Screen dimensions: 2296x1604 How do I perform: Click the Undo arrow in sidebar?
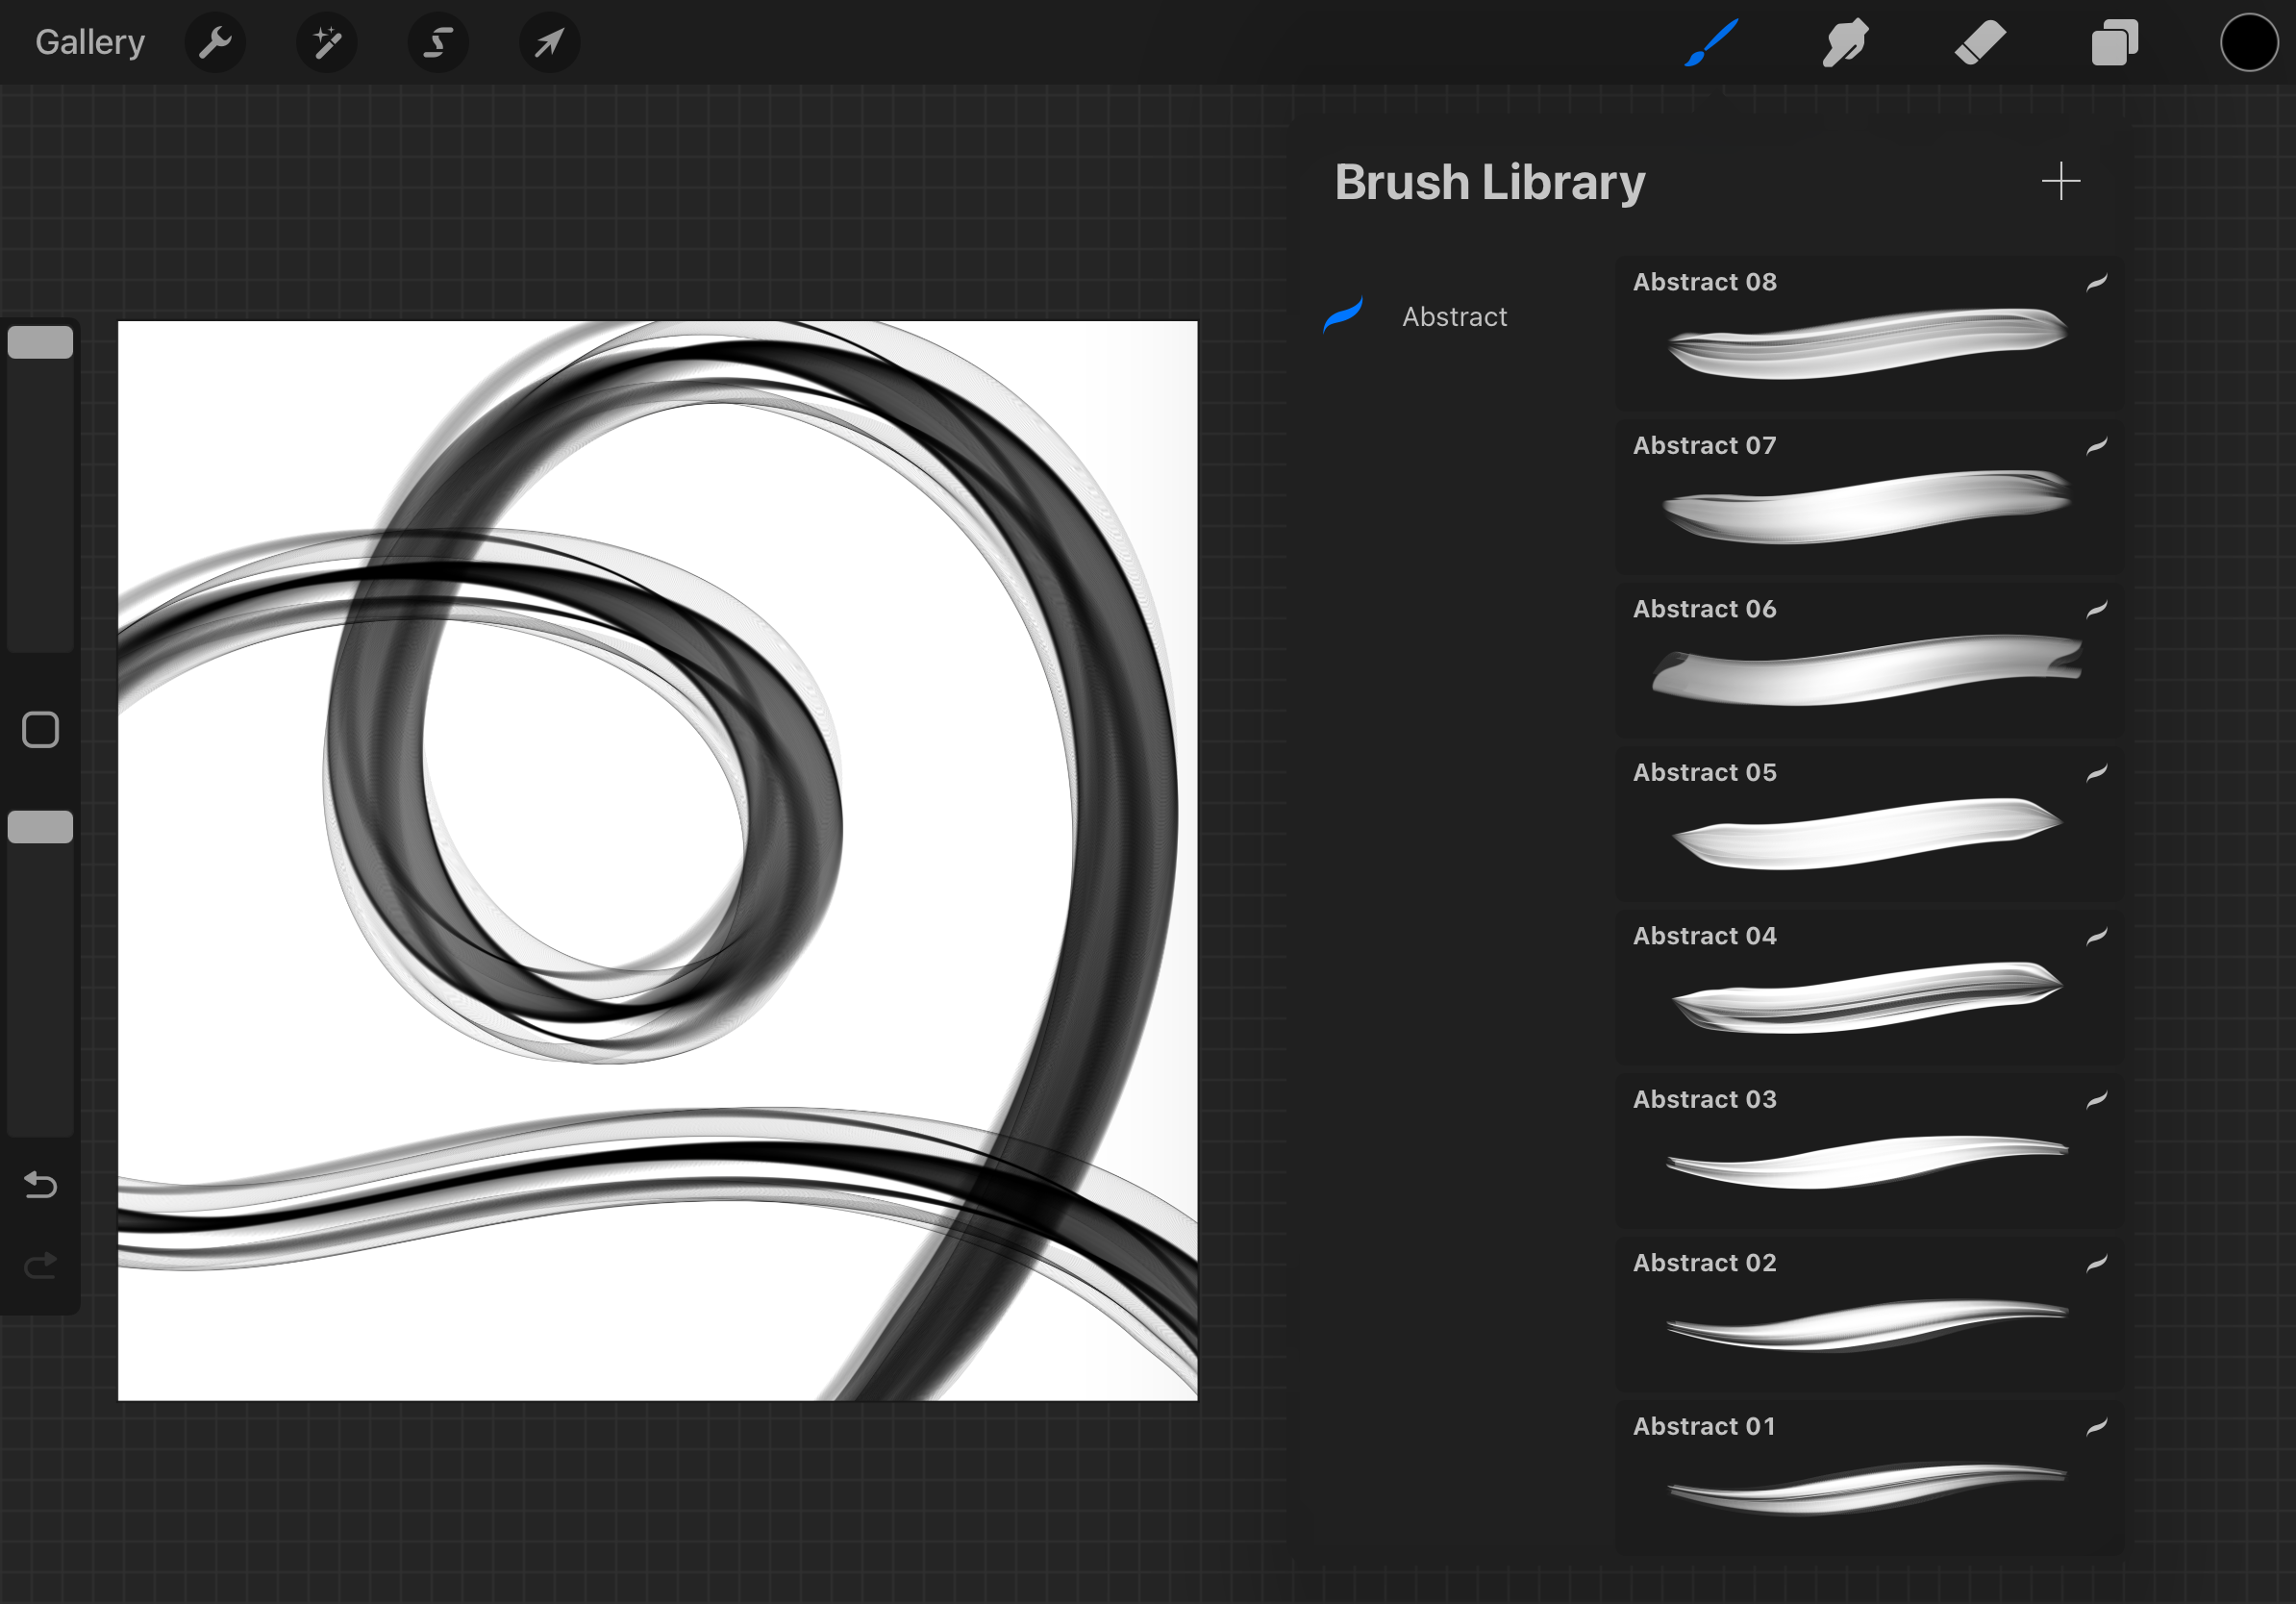pyautogui.click(x=40, y=1185)
